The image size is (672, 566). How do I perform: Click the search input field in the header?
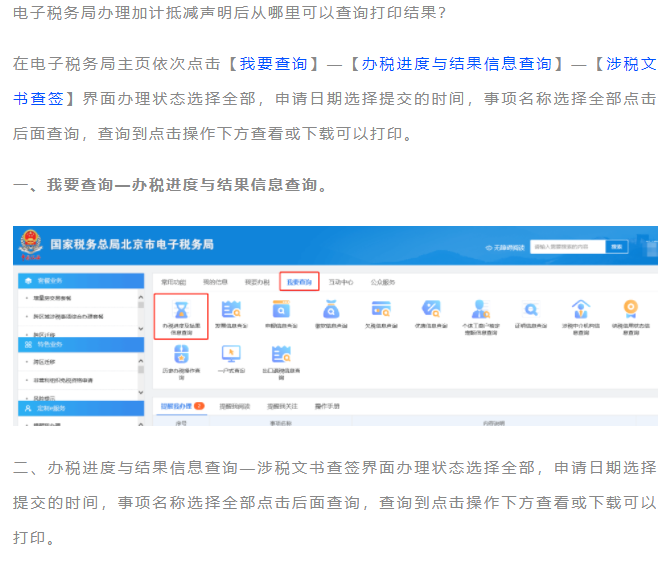tap(567, 245)
